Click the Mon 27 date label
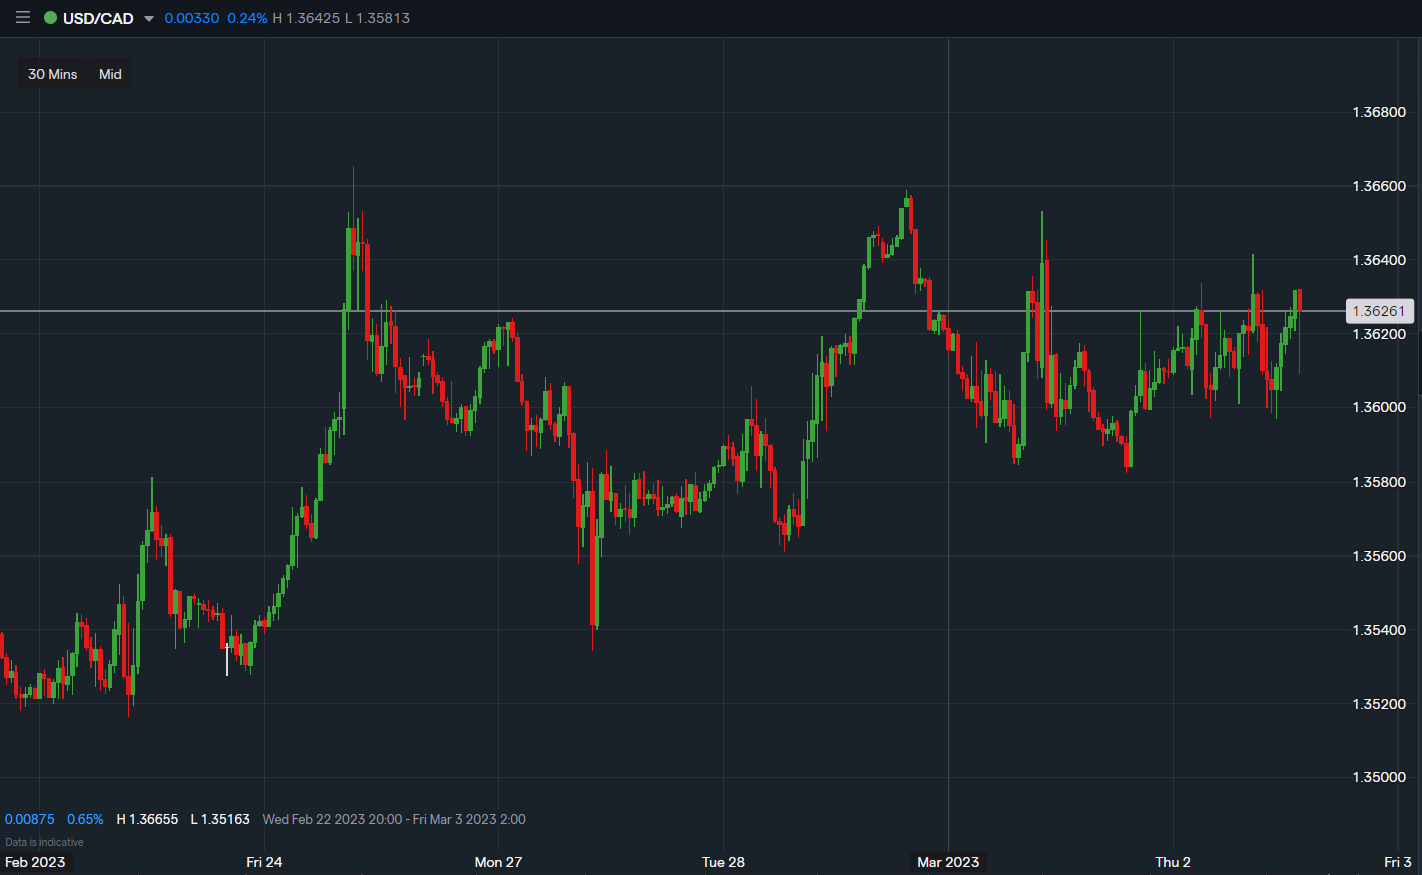 tap(498, 862)
